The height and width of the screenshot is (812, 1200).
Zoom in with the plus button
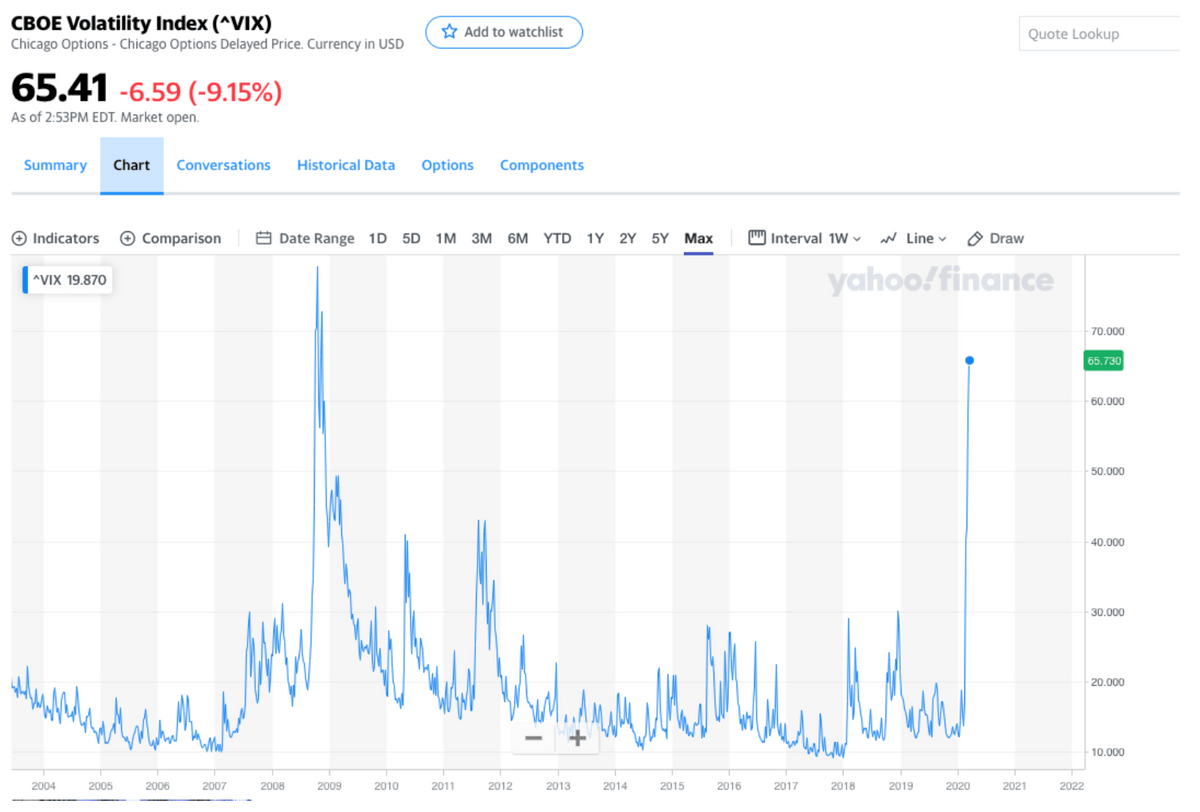pos(577,738)
